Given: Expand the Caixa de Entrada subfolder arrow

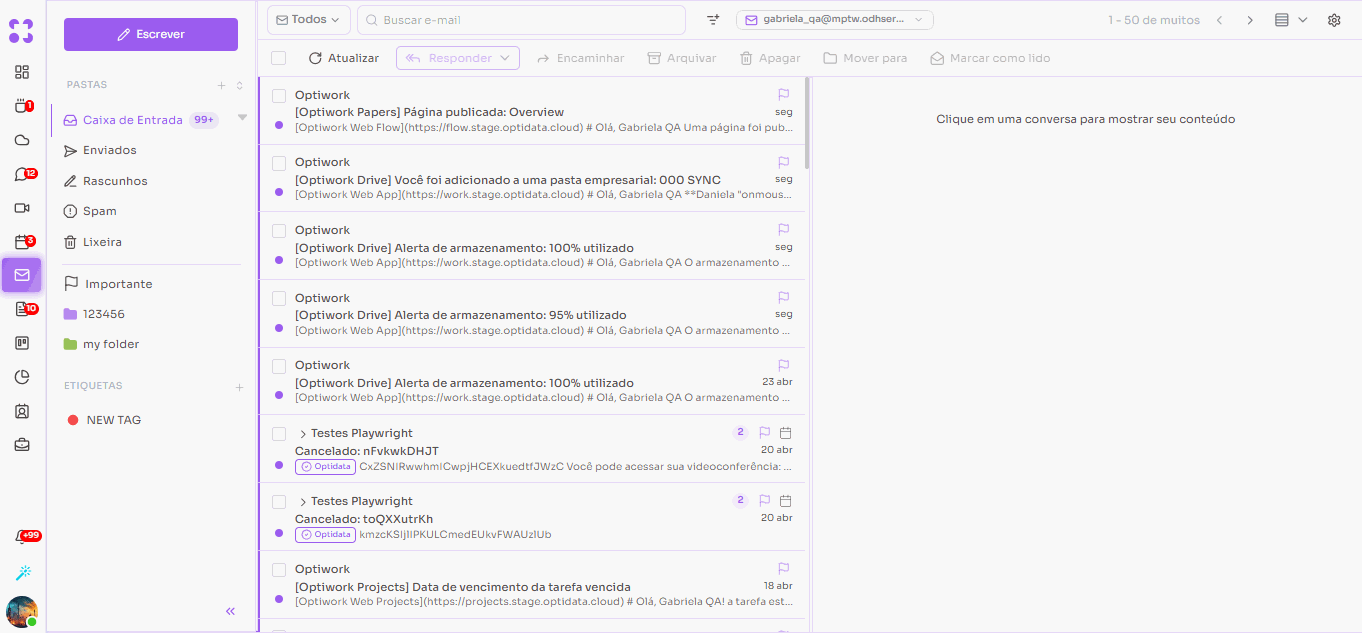Looking at the screenshot, I should point(242,118).
